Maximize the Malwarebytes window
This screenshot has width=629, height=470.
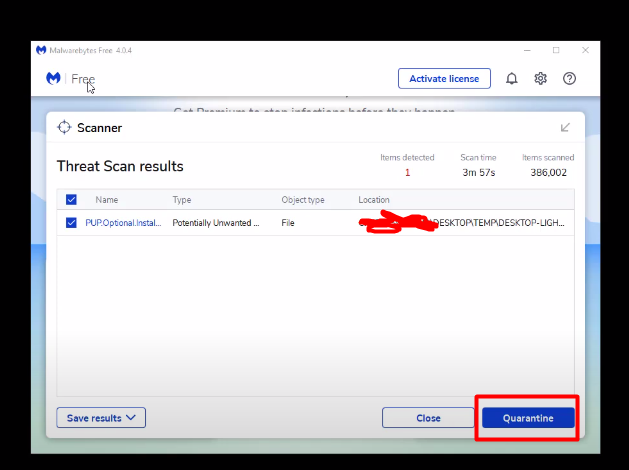point(556,50)
